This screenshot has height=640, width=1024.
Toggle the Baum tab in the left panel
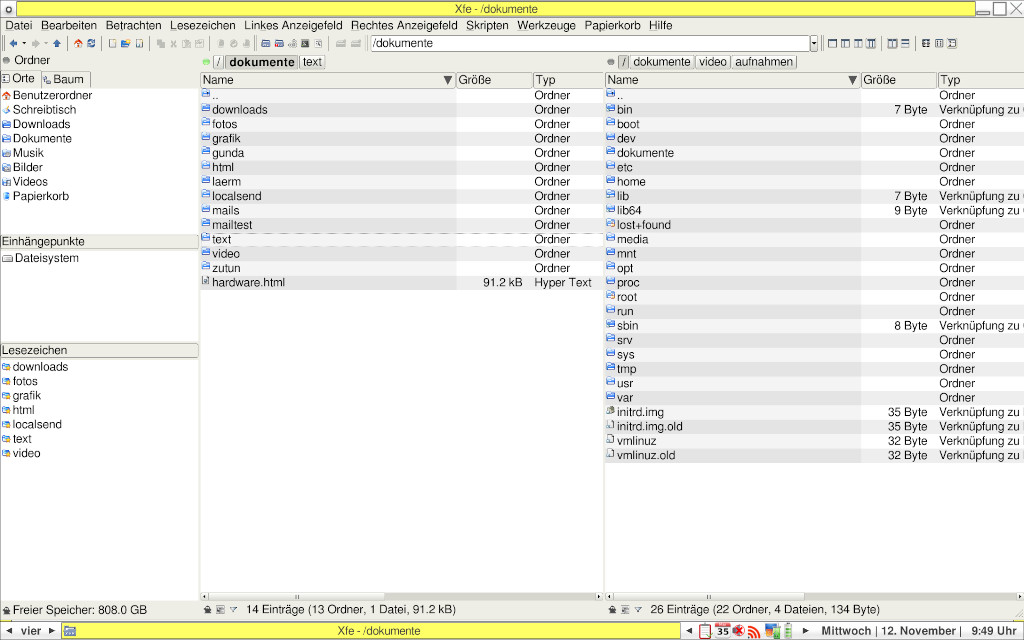[64, 78]
